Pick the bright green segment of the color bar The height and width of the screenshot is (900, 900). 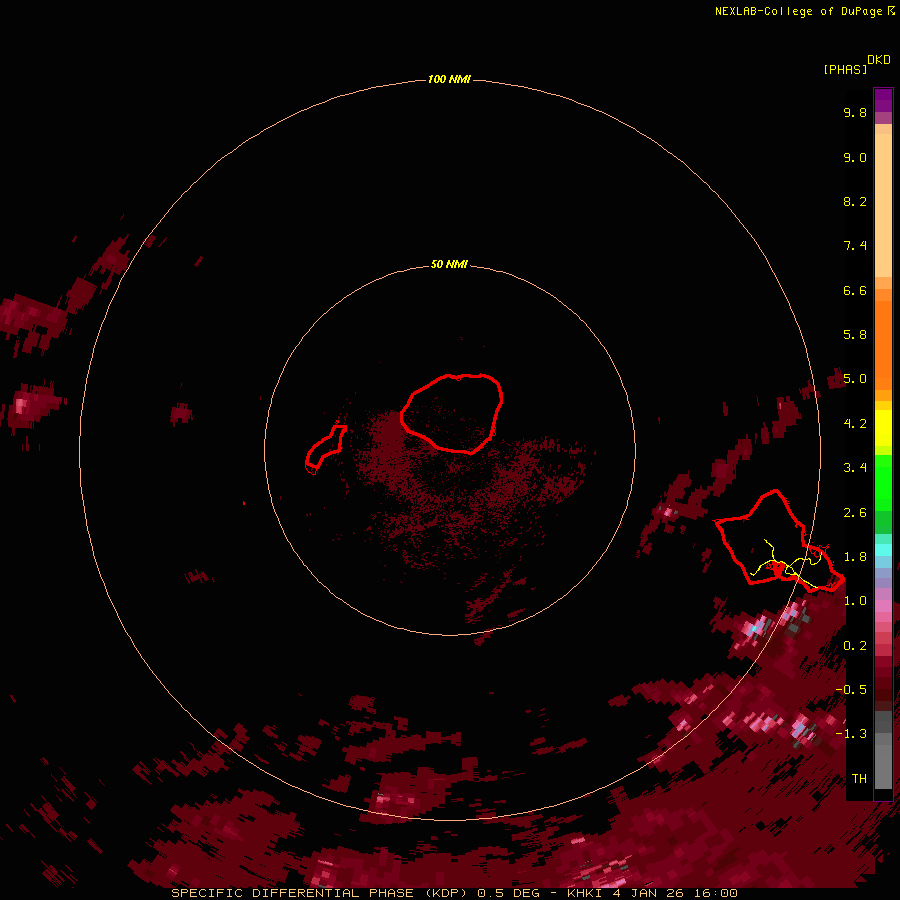883,484
